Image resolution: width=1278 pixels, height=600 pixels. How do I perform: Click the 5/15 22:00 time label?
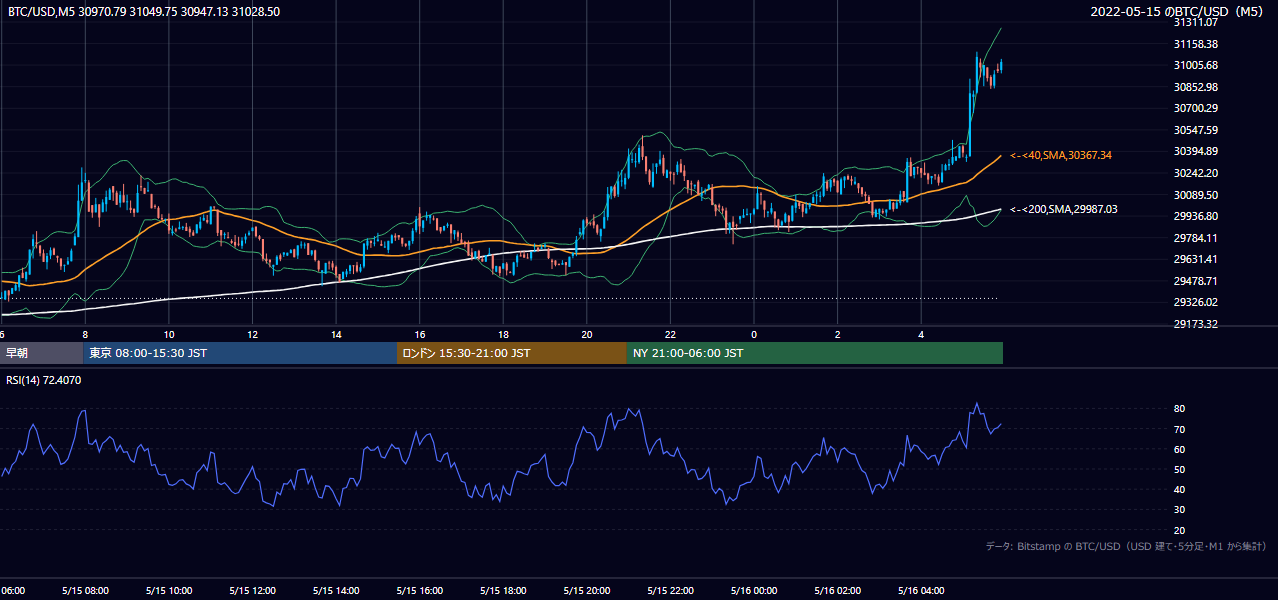pyautogui.click(x=670, y=590)
